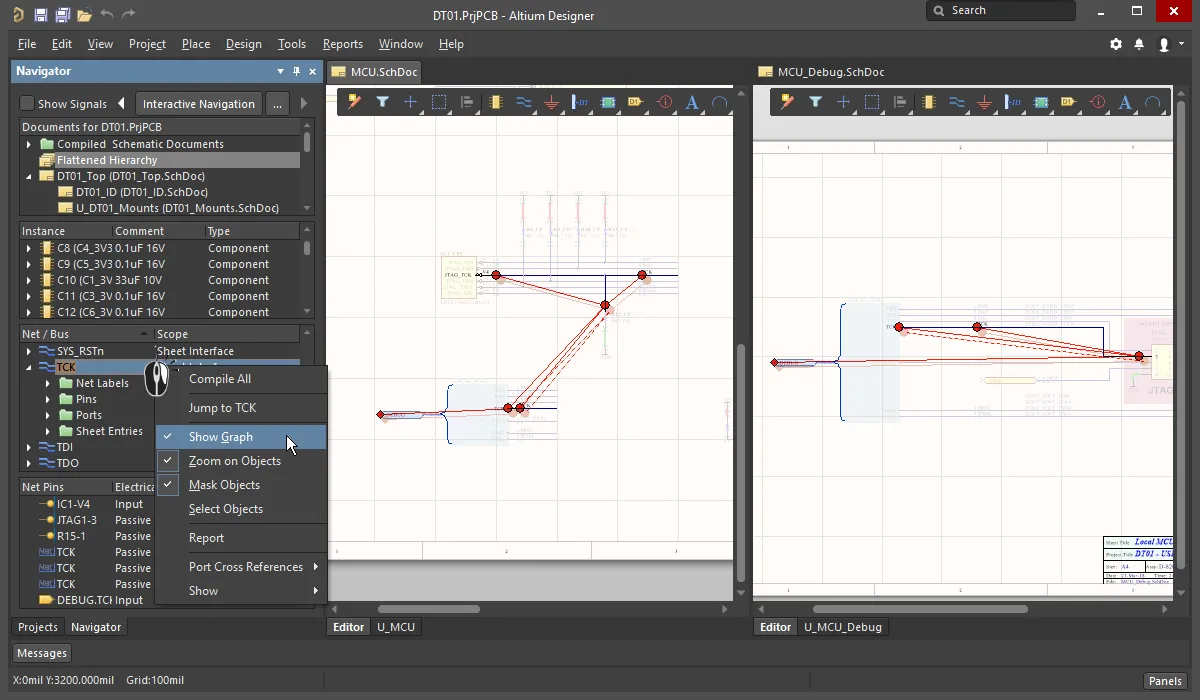Collapse the TCK net node
Screen dimensions: 1200x700
[29, 367]
